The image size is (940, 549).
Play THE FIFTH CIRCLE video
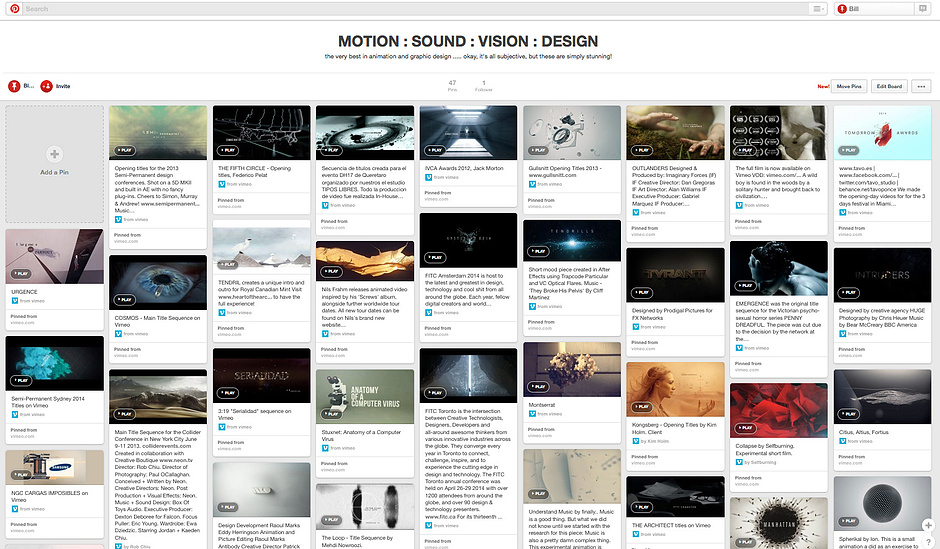[228, 150]
